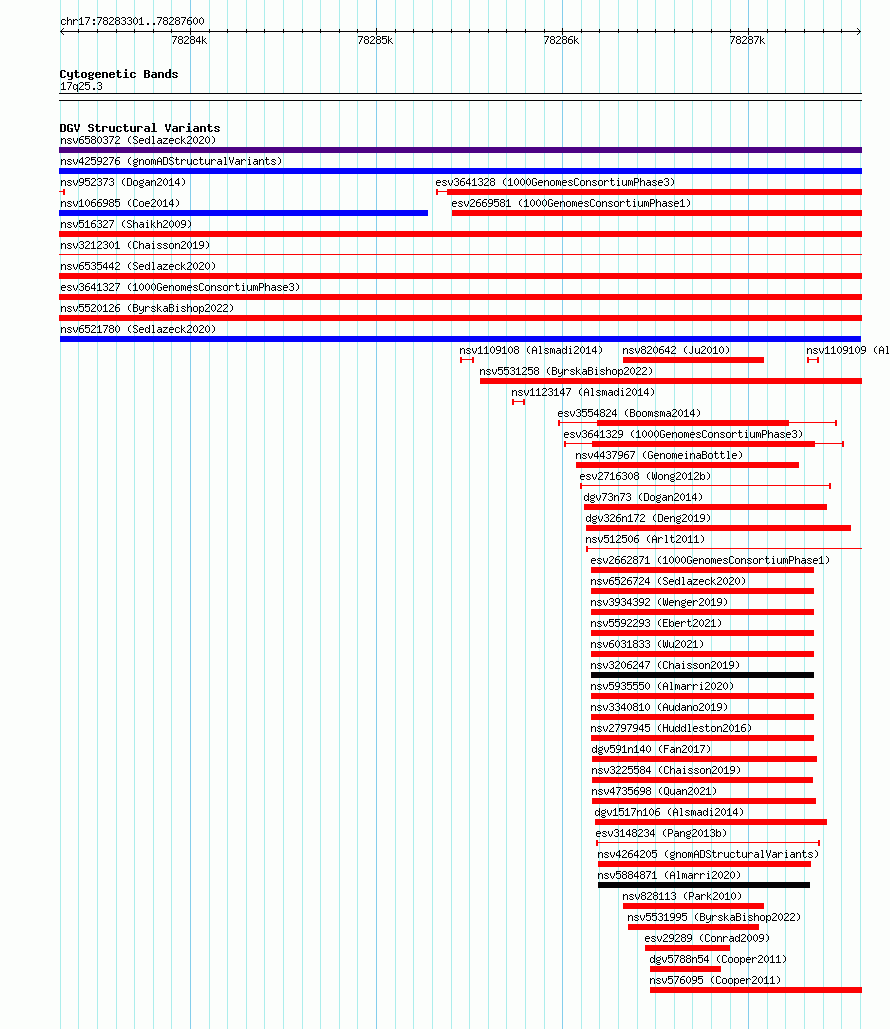
Task: Open esv3641327 (1000GenomesConsortiumPhase3) variant
Action: click(180, 287)
